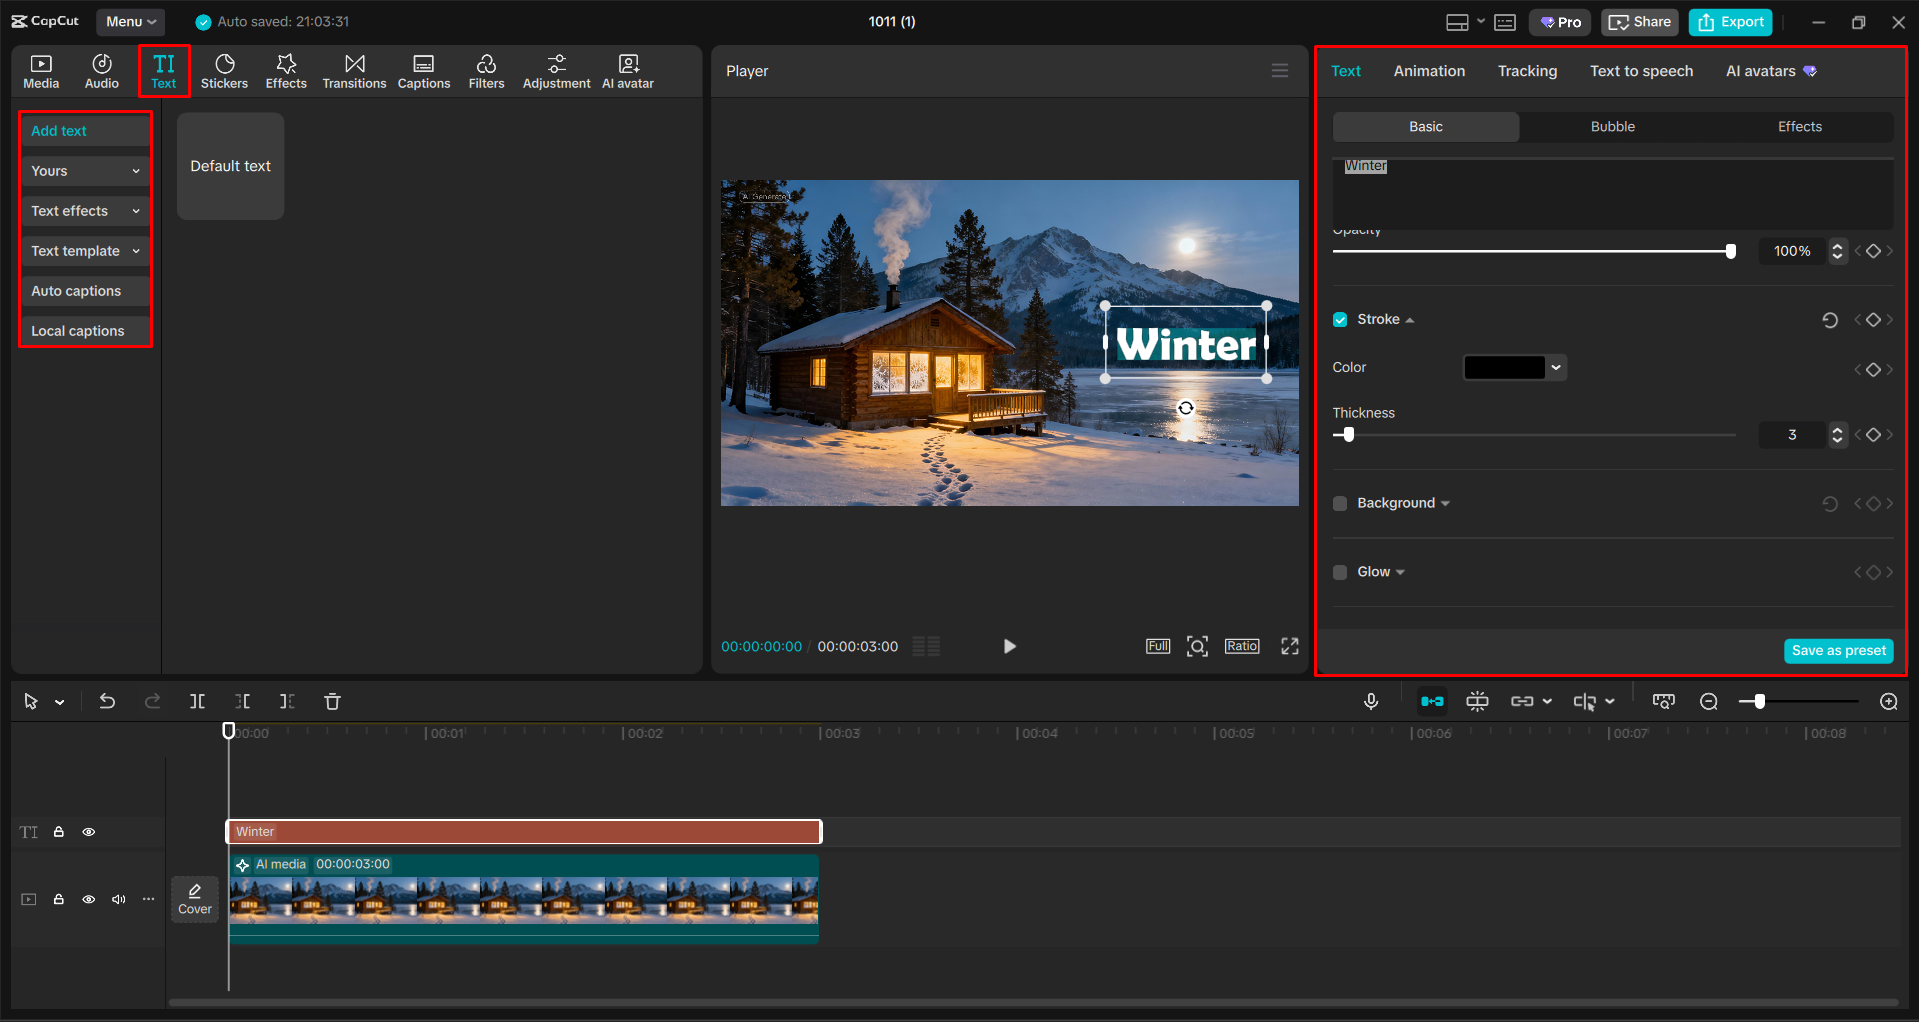Click the Undo icon
This screenshot has height=1022, width=1919.
click(x=107, y=701)
